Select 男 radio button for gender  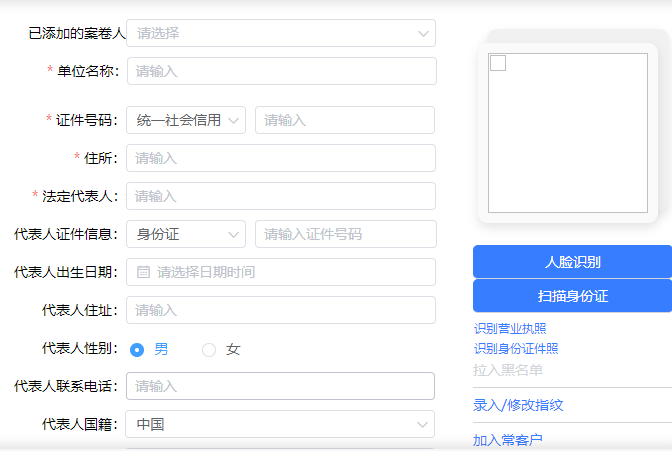[x=137, y=350]
